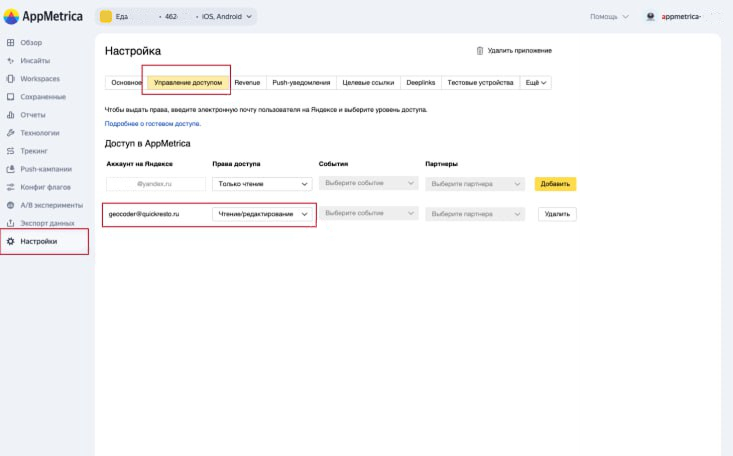This screenshot has height=456, width=733.
Task: Switch to the Revenue tab
Action: (247, 82)
